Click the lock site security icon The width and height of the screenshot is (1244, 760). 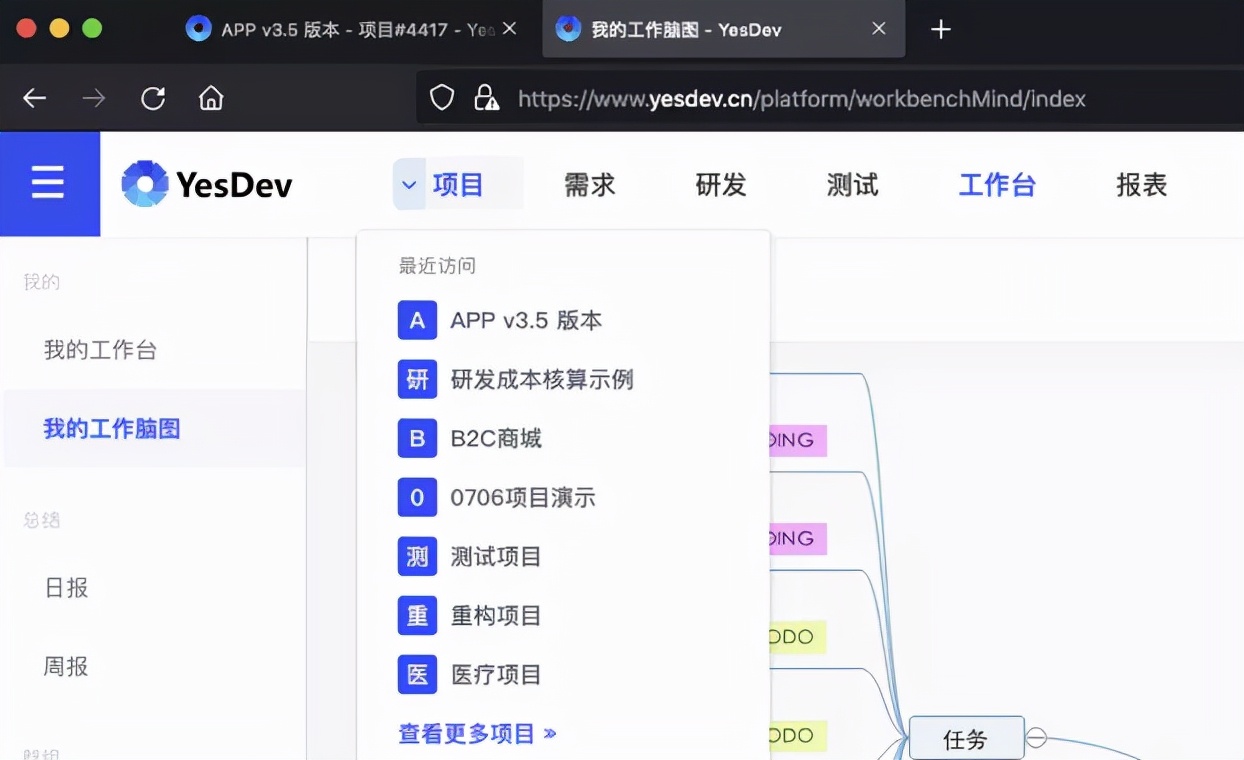click(x=486, y=98)
